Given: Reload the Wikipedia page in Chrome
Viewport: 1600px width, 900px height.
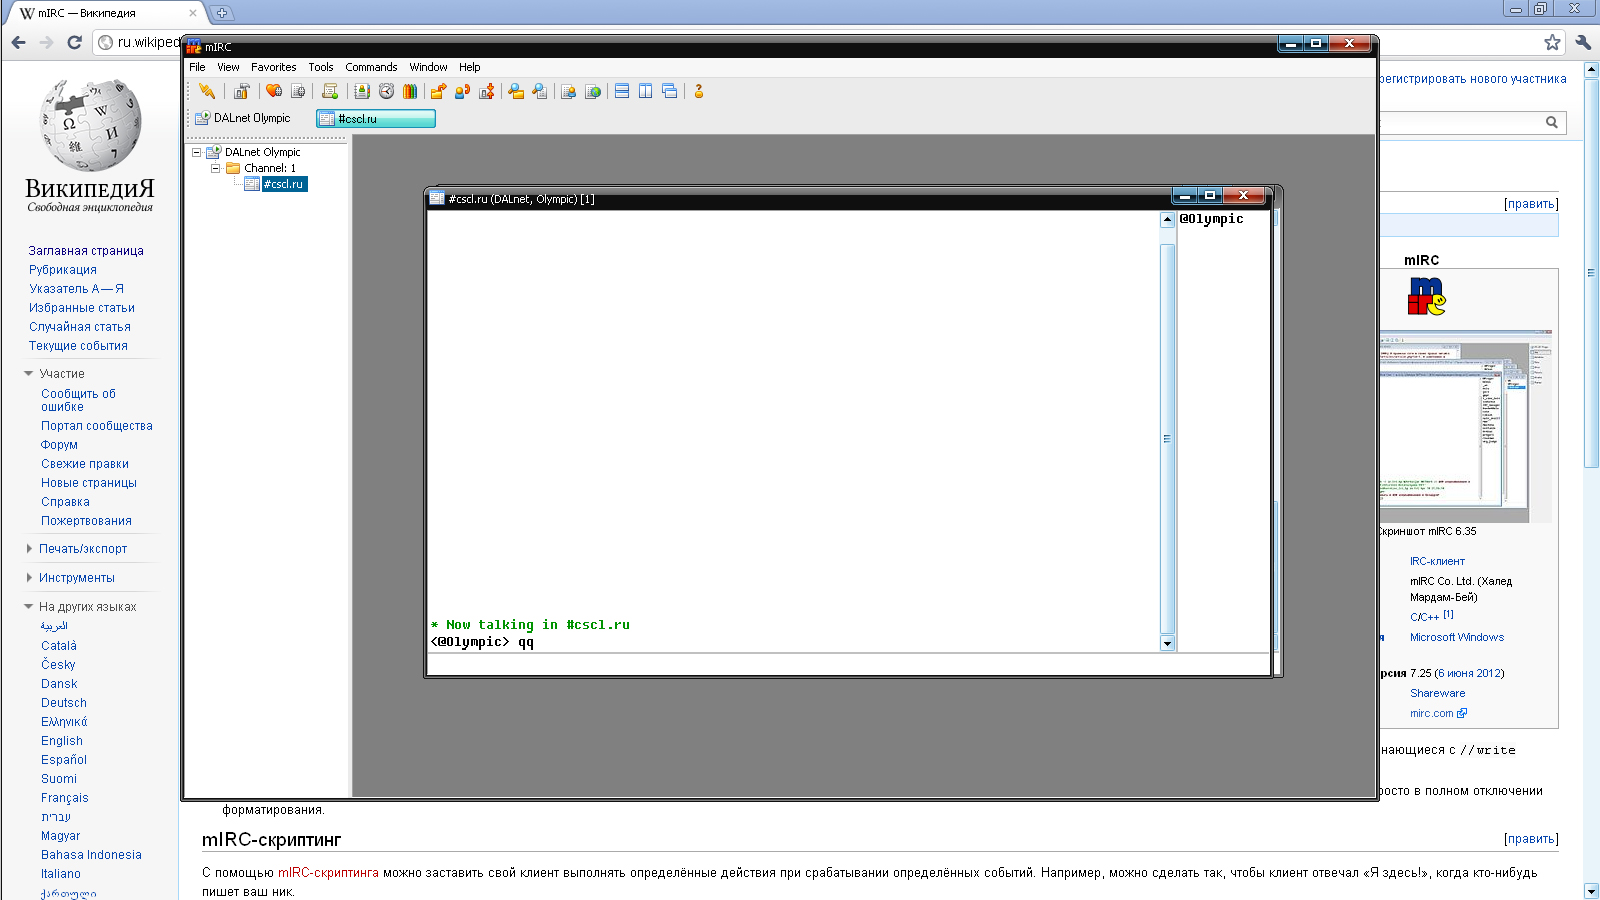Looking at the screenshot, I should [x=74, y=42].
